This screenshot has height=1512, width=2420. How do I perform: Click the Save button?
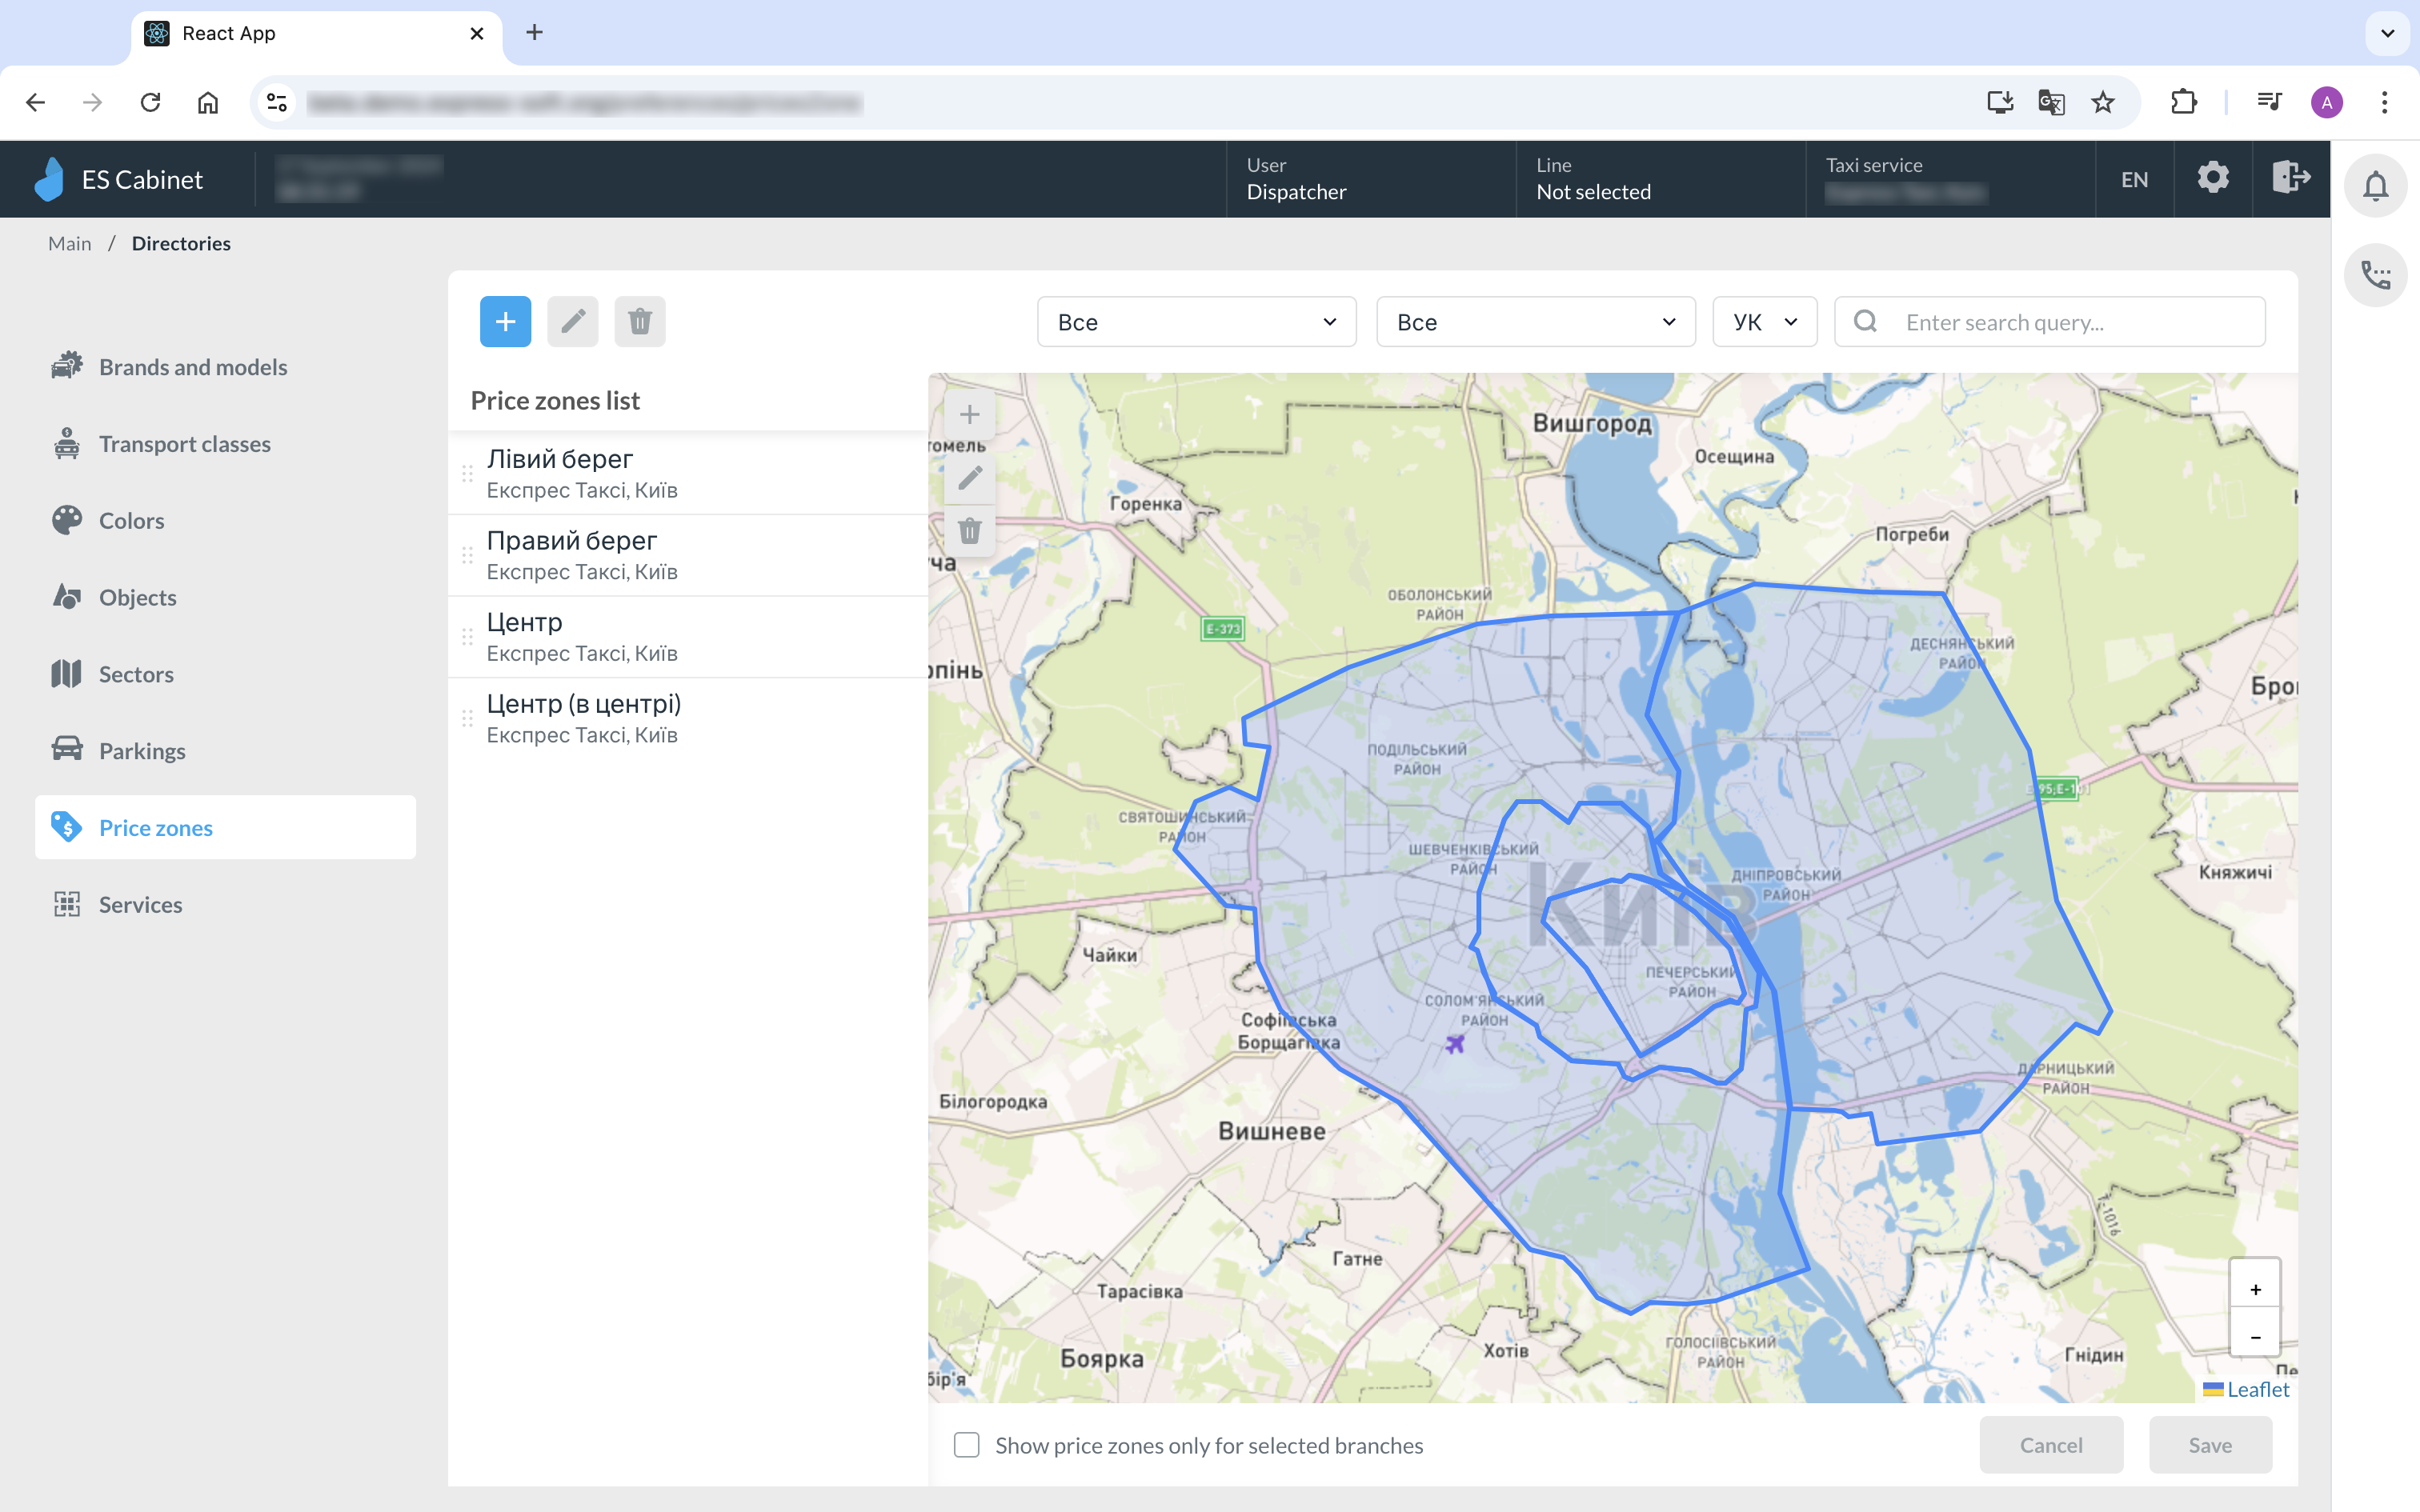tap(2210, 1445)
